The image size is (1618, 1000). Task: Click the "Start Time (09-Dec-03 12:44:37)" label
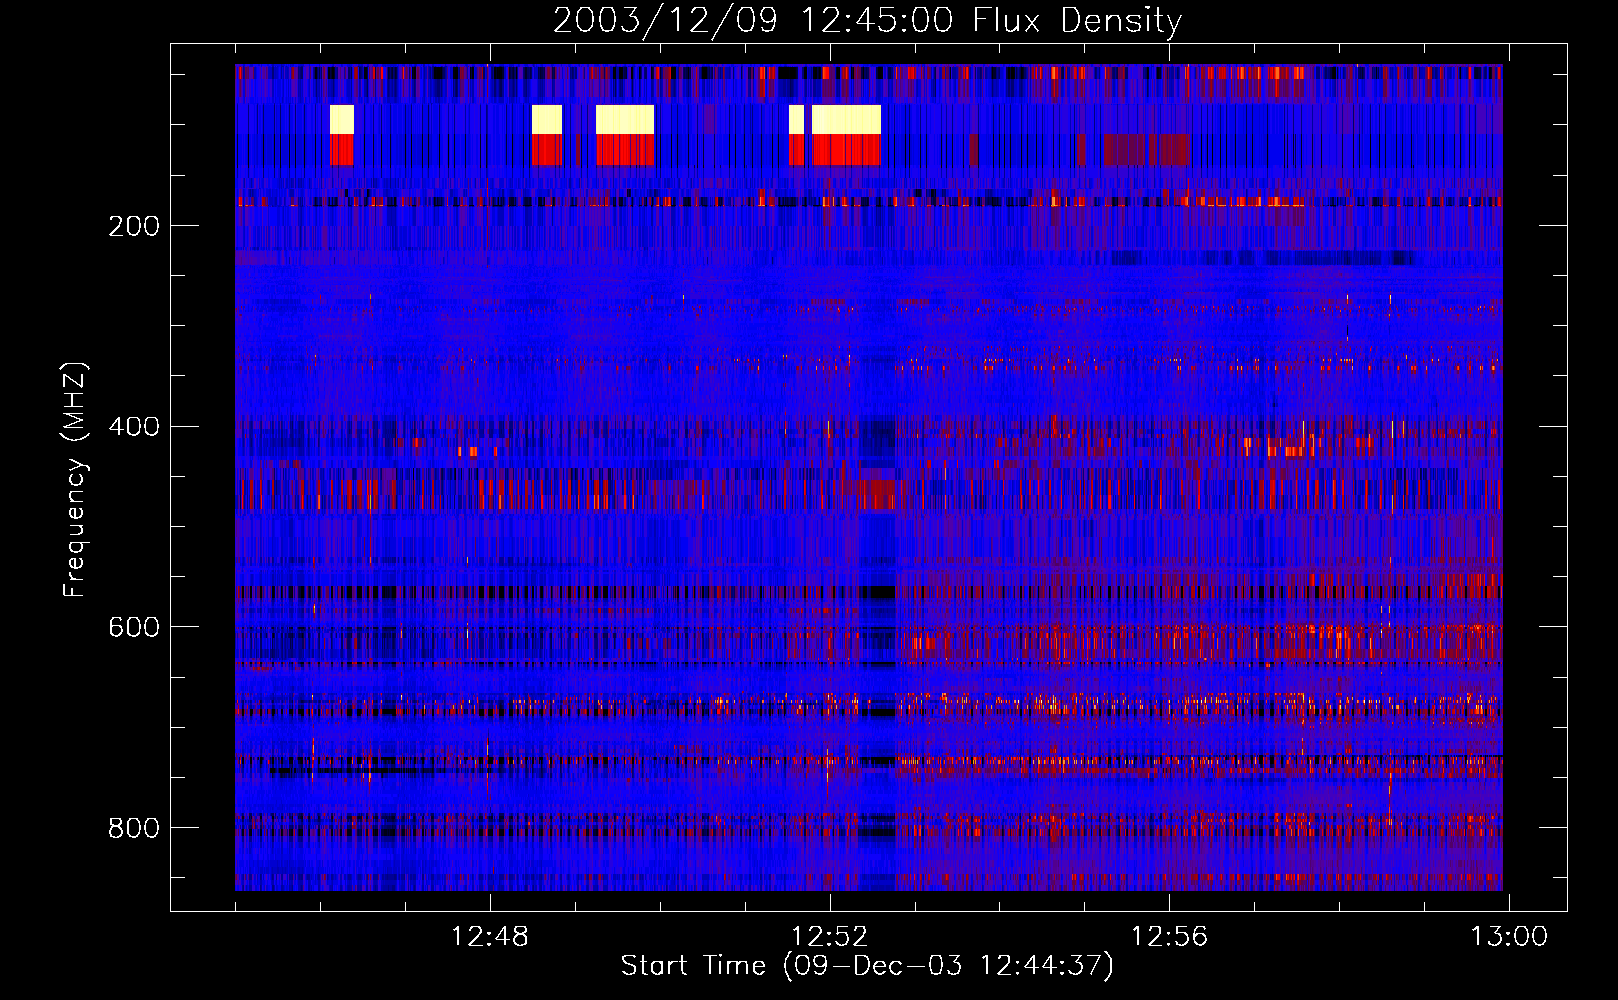[867, 966]
